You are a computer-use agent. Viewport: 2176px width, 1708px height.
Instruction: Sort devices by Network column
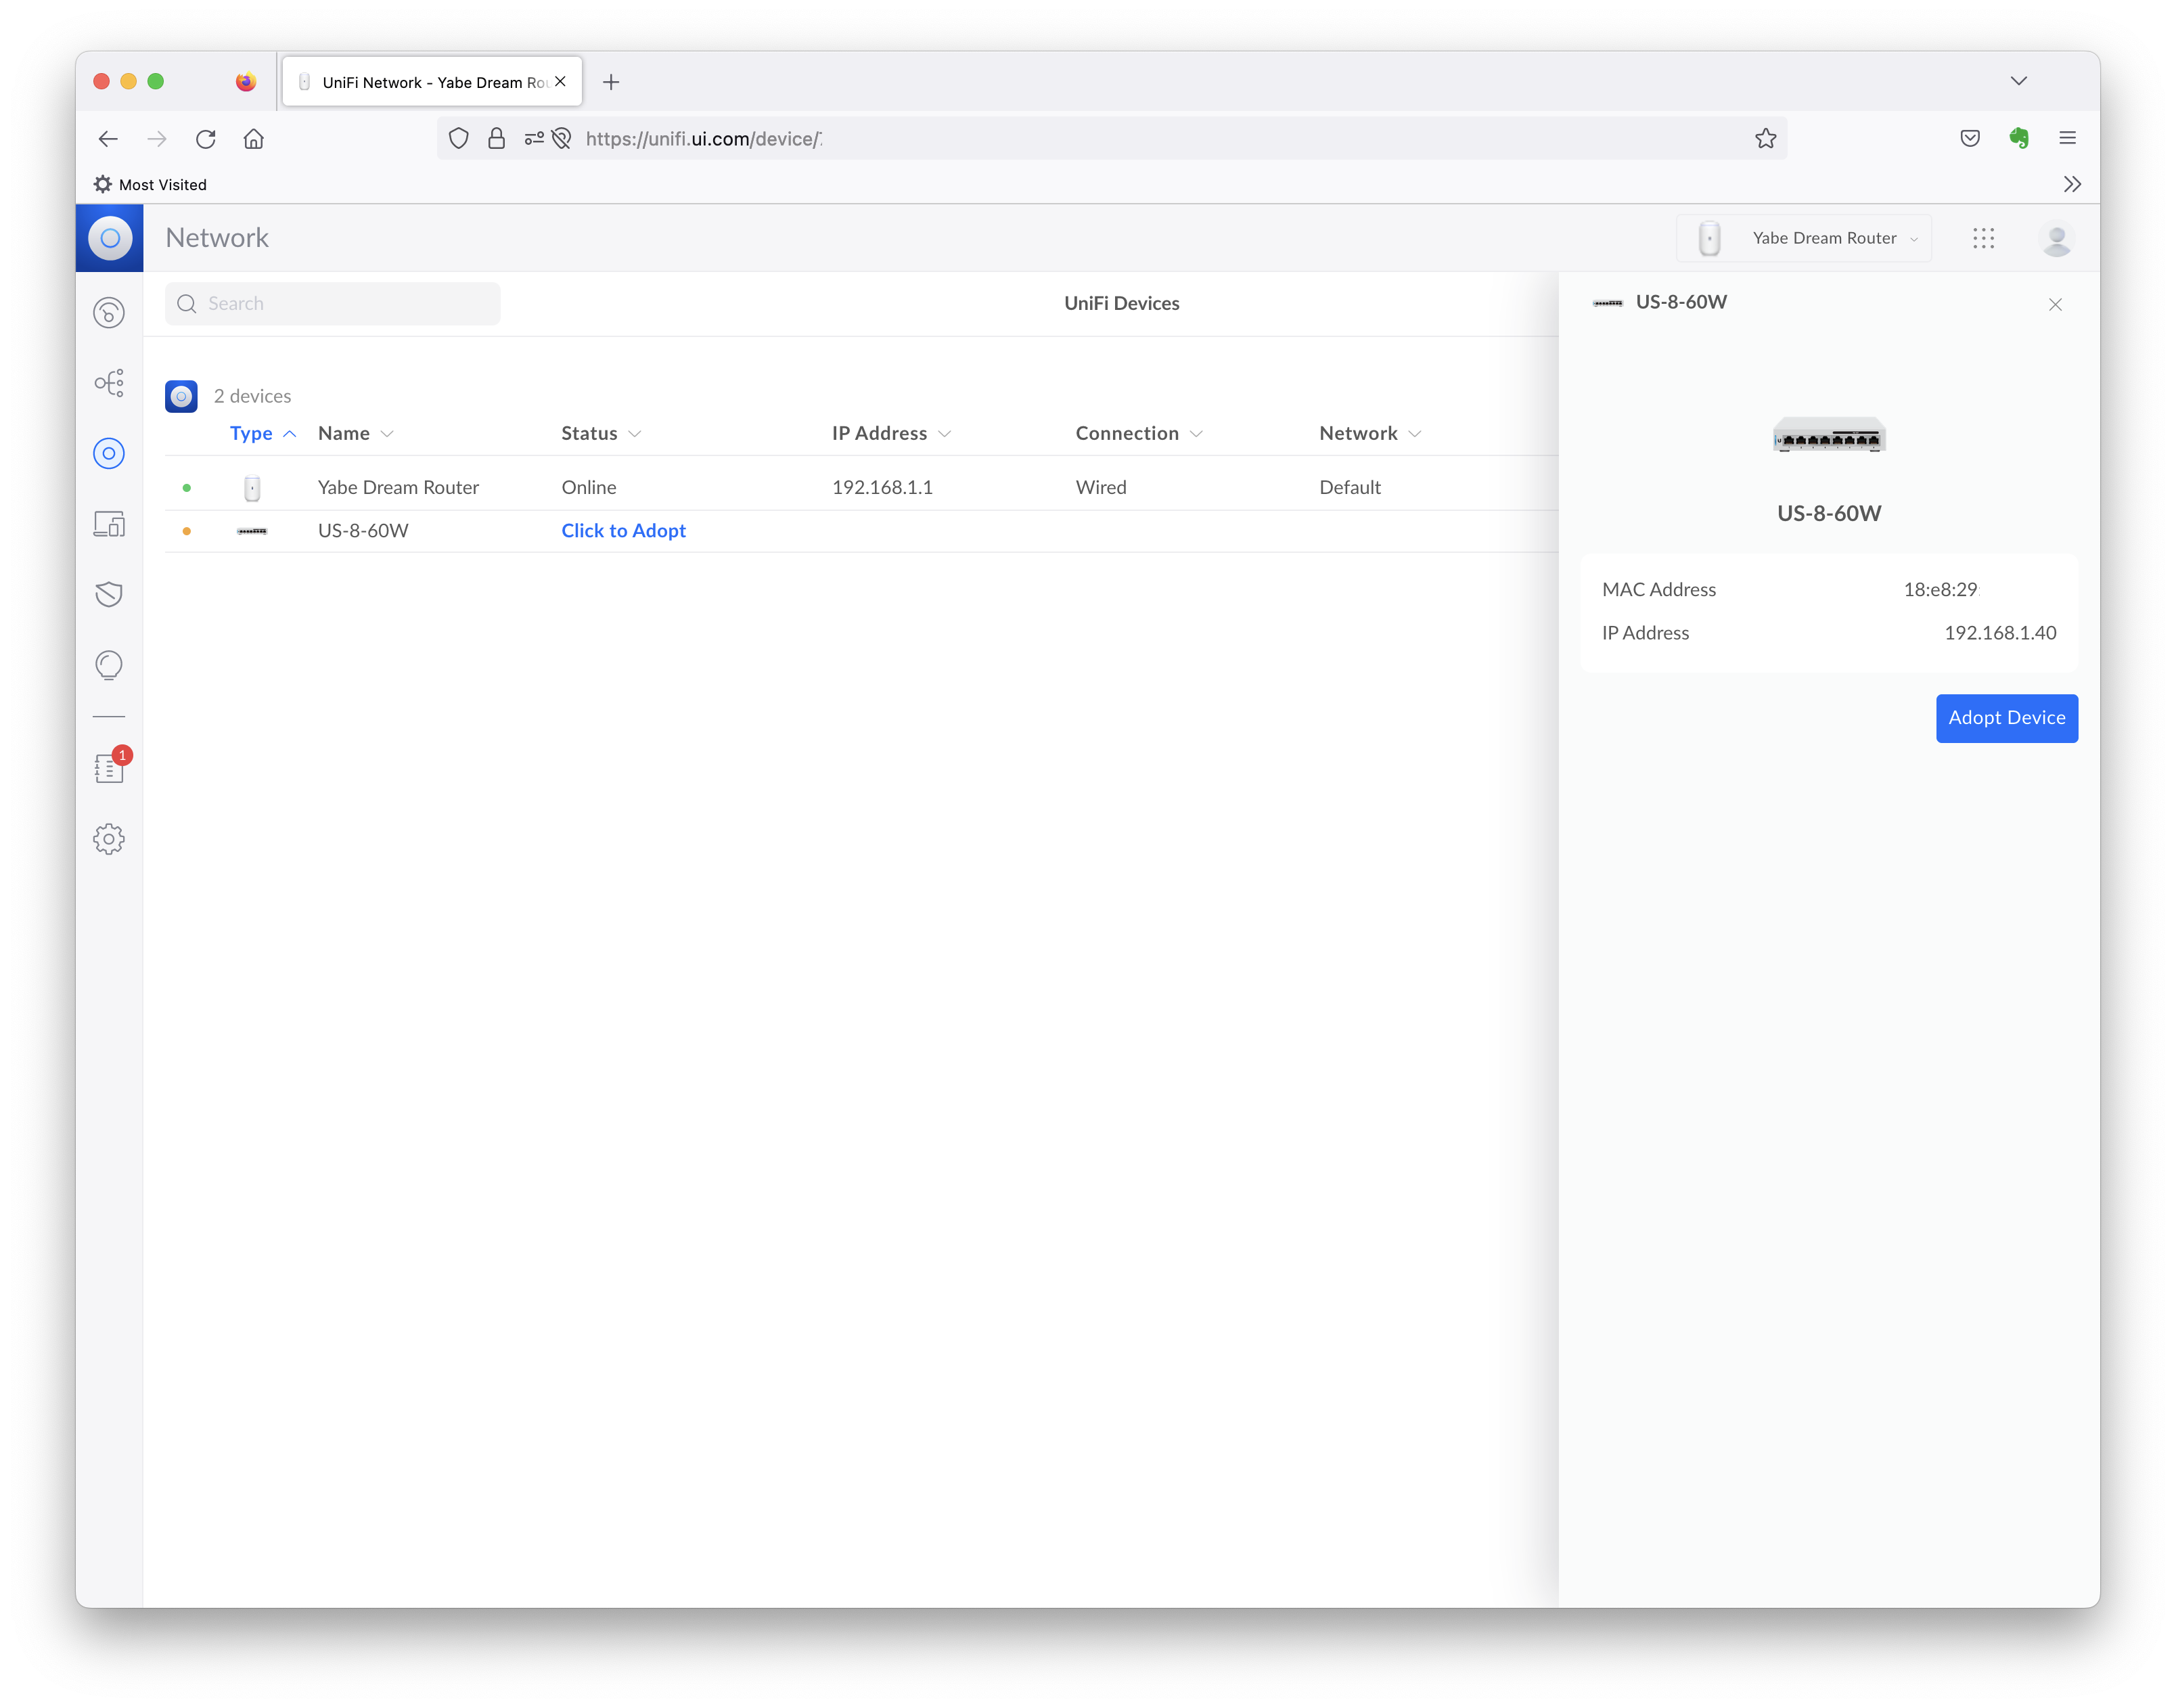click(1370, 433)
